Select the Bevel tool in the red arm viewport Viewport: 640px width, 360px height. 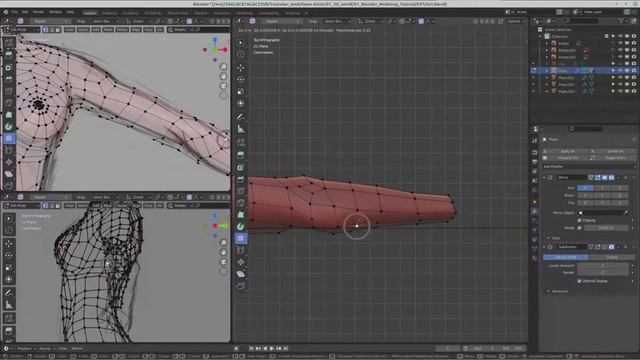[241, 179]
